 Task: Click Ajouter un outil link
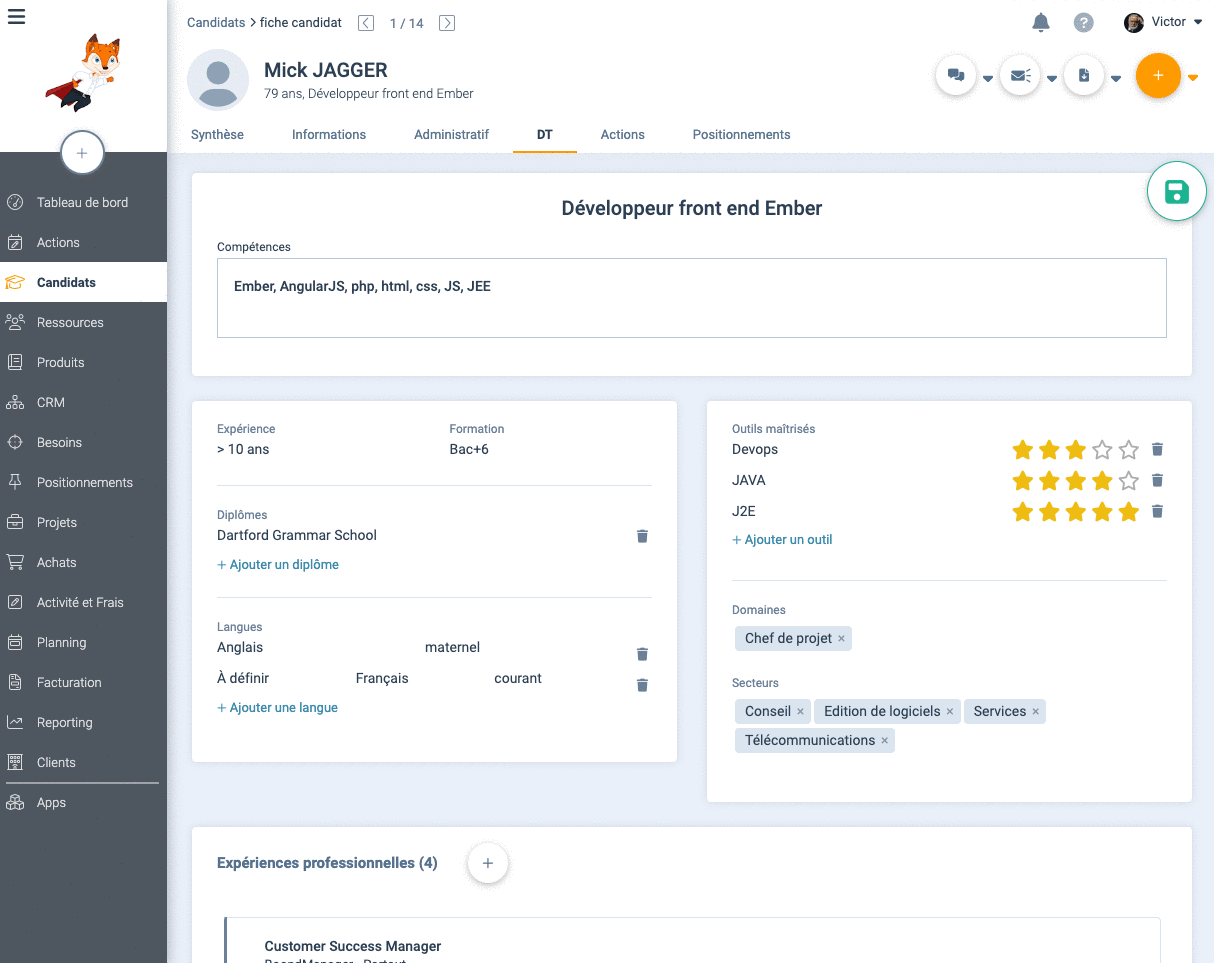782,539
